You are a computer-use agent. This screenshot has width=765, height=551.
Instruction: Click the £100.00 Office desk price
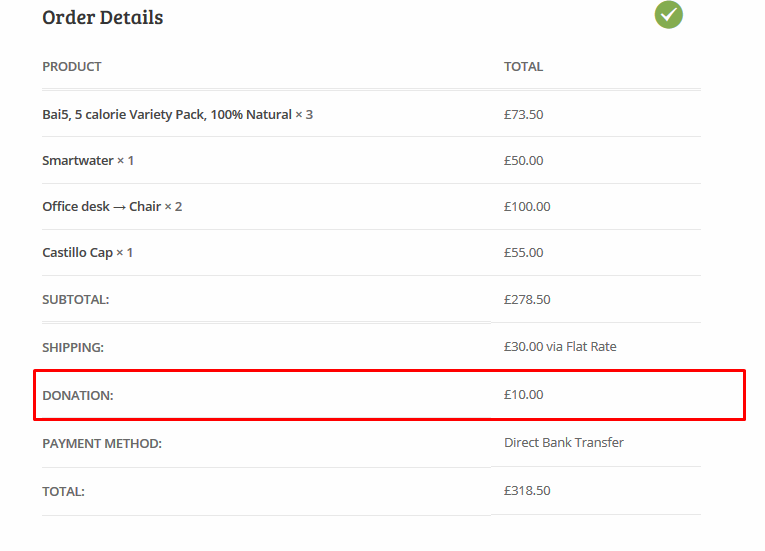[527, 207]
